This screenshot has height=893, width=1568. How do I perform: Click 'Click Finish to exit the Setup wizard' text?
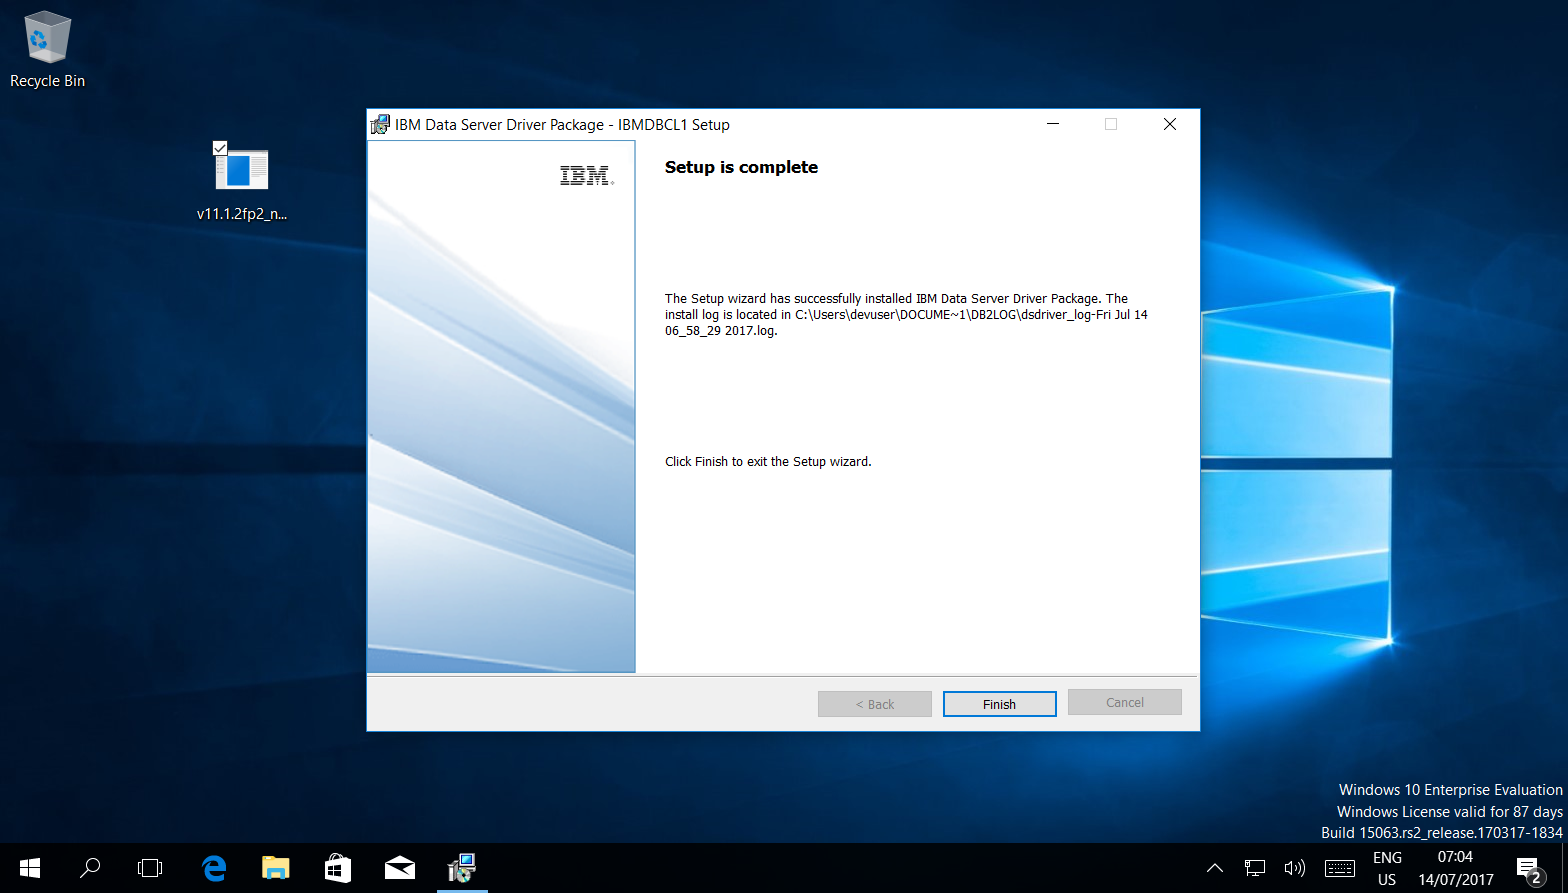point(768,462)
